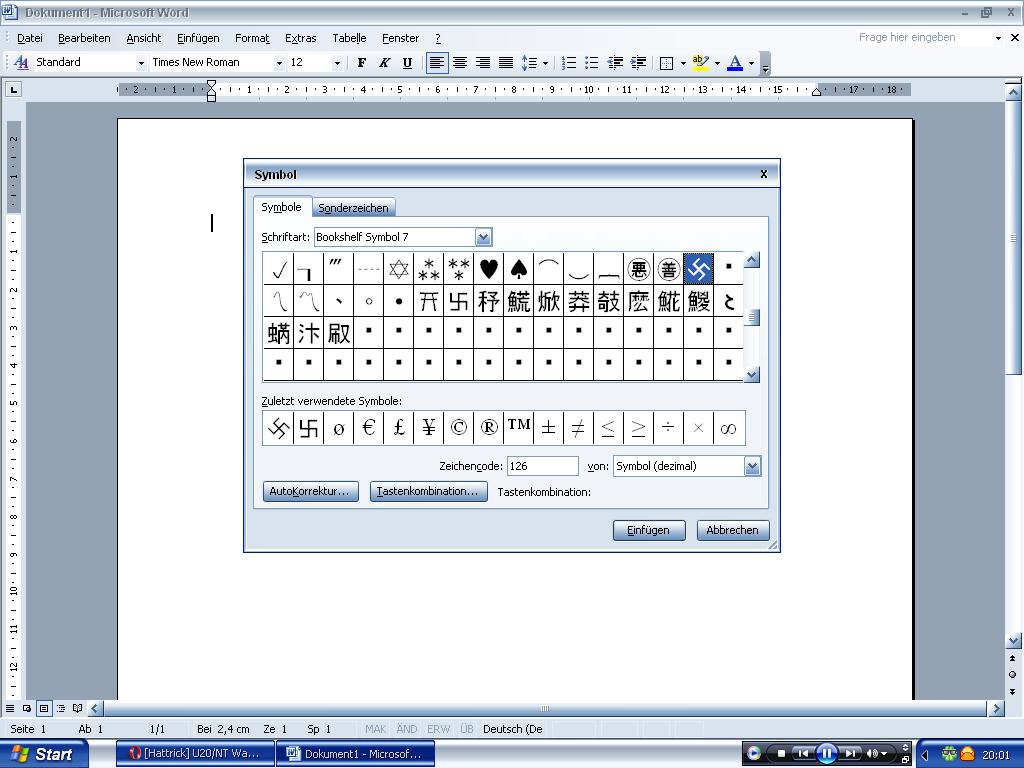Apply numbered list formatting
The height and width of the screenshot is (768, 1024).
coord(569,63)
